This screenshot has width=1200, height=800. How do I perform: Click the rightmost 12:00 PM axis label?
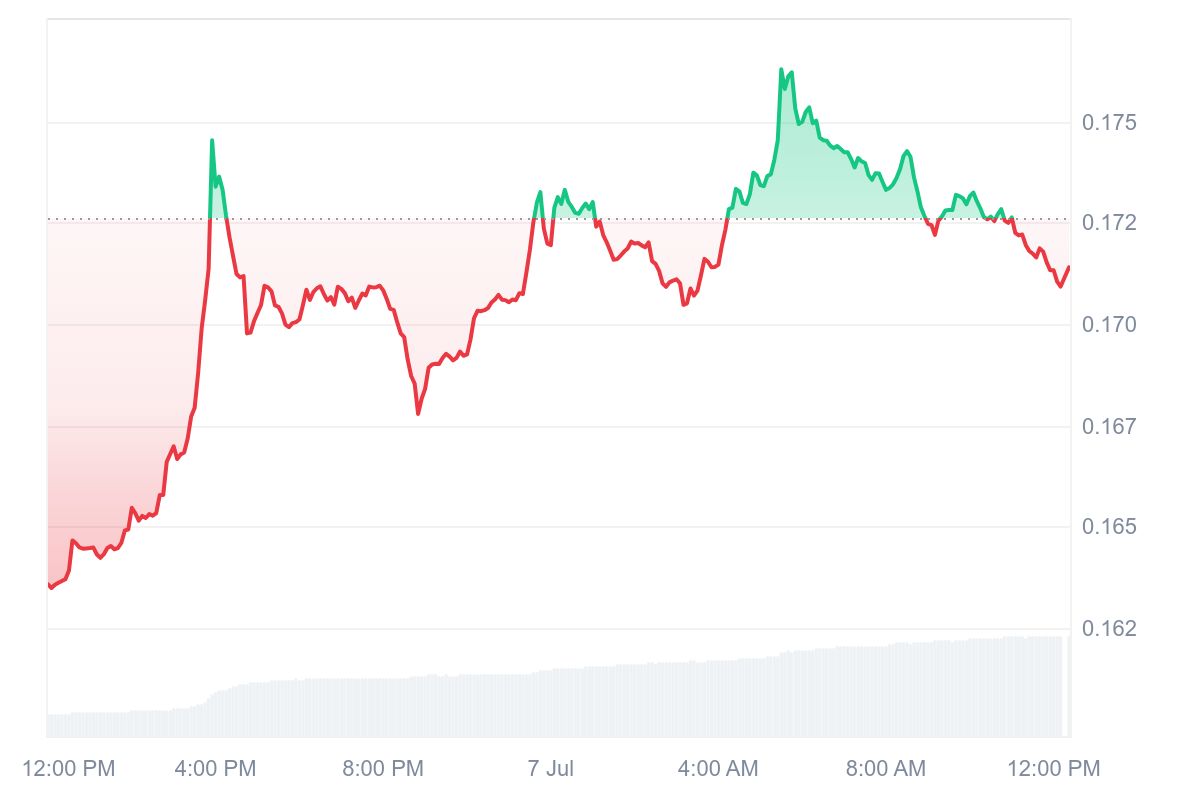click(x=1051, y=769)
